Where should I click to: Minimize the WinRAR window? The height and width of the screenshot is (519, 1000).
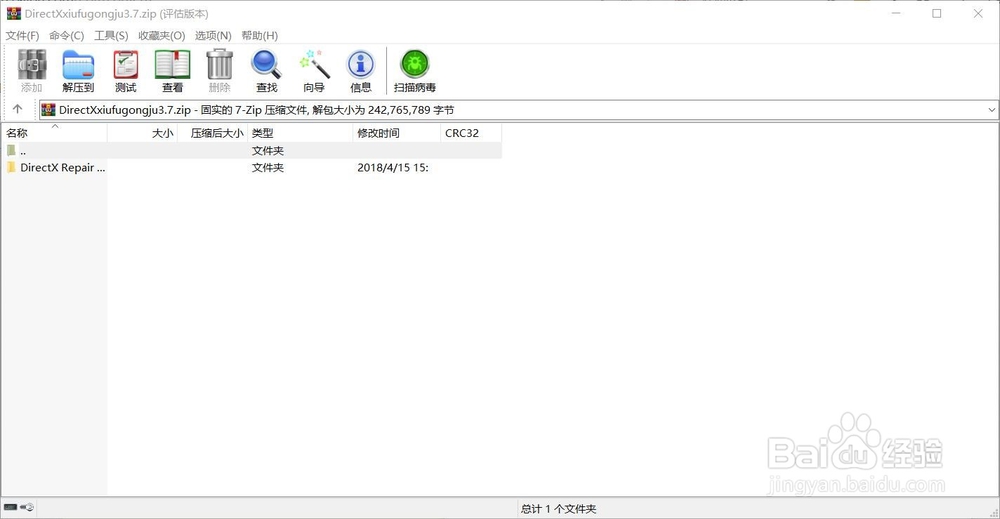[x=896, y=13]
